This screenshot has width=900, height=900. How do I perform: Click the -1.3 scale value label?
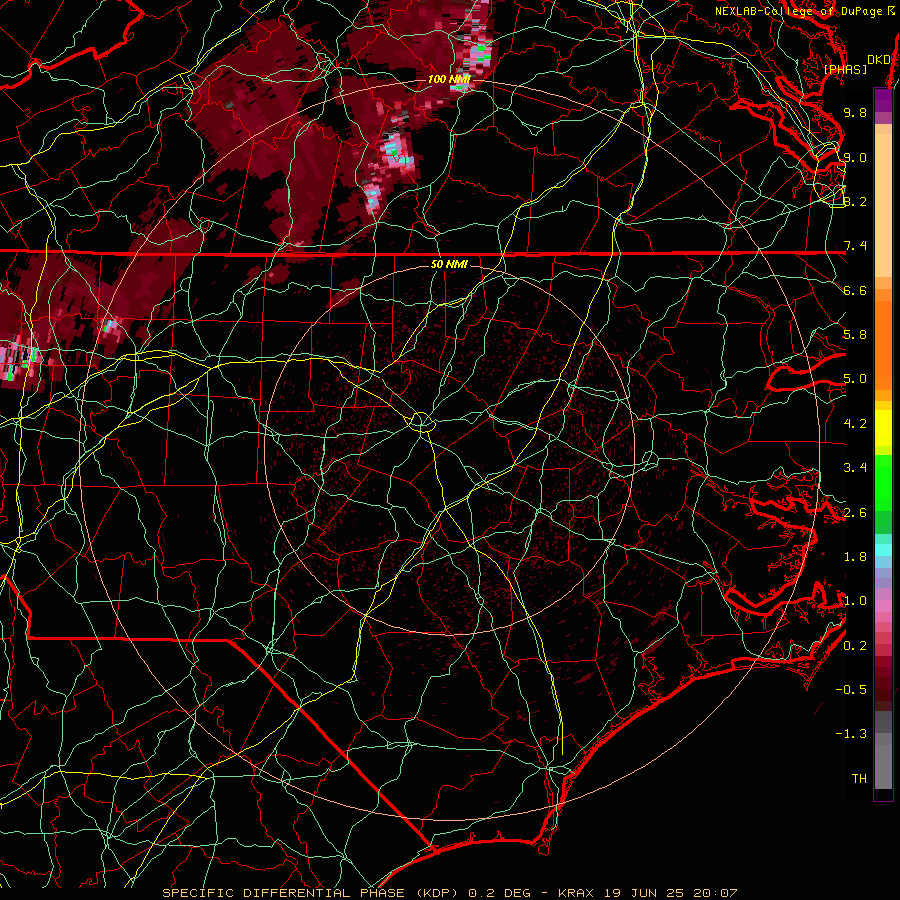[851, 734]
